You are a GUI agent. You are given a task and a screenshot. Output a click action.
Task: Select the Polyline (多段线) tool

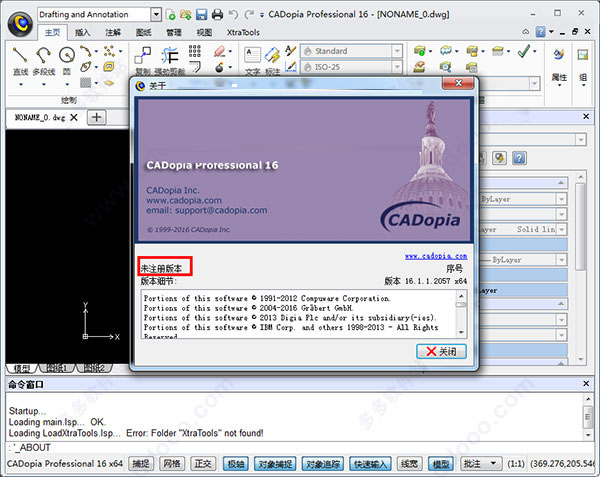(x=44, y=55)
